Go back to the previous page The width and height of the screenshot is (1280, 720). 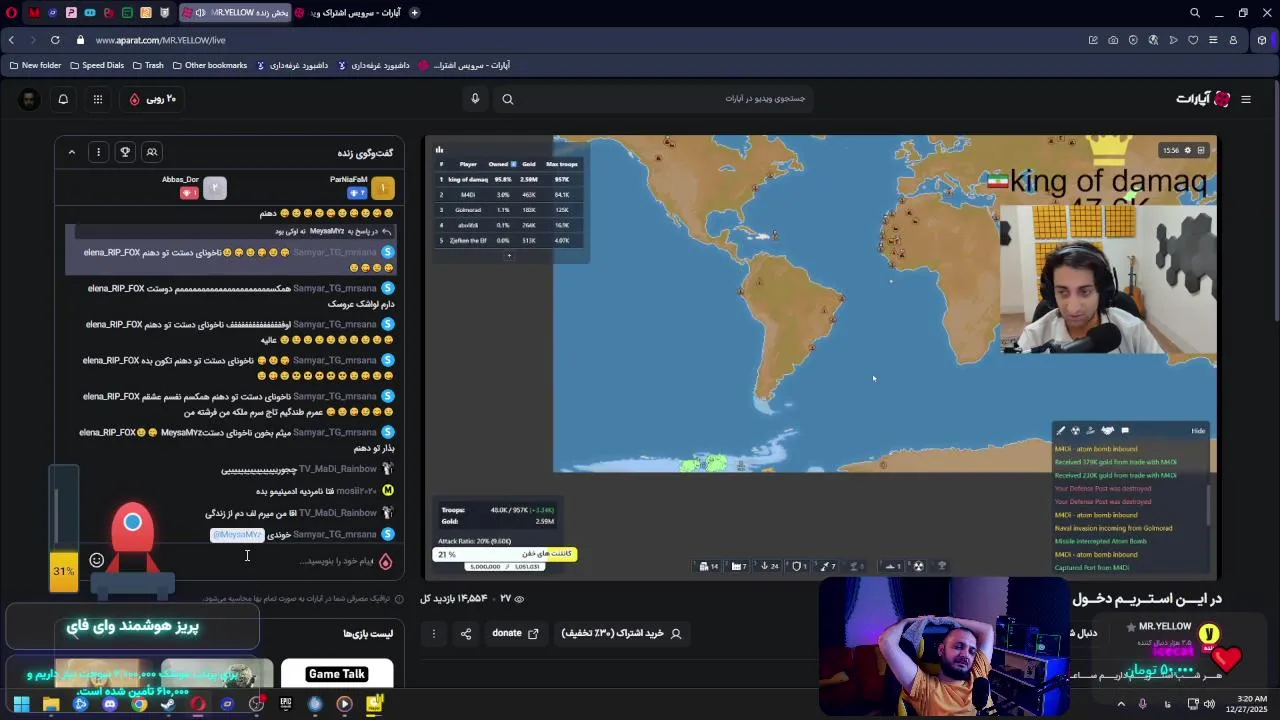tap(11, 40)
